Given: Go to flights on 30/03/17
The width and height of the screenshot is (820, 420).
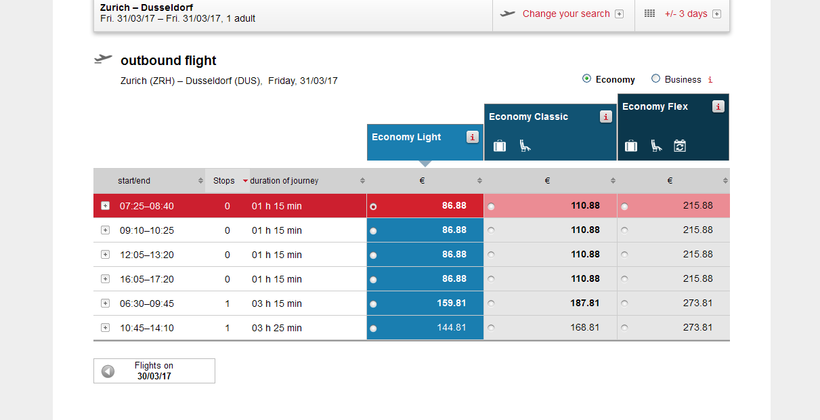Looking at the screenshot, I should (x=154, y=371).
